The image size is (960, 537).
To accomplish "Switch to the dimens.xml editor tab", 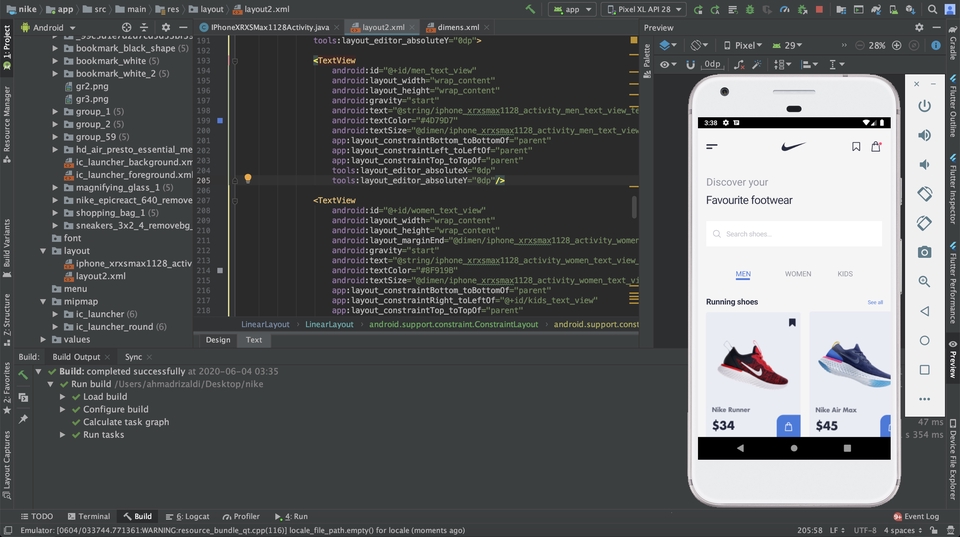I will coord(458,27).
